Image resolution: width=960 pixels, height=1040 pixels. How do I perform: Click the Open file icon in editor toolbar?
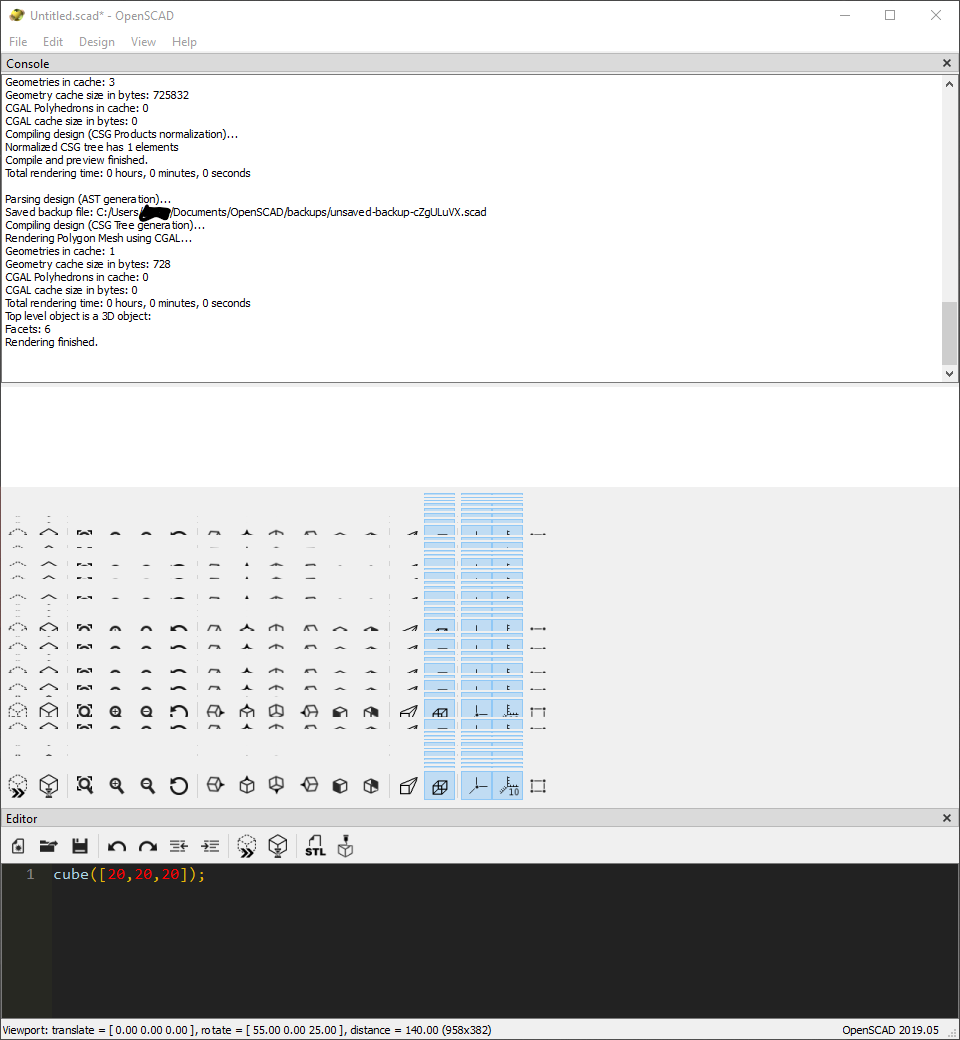48,846
